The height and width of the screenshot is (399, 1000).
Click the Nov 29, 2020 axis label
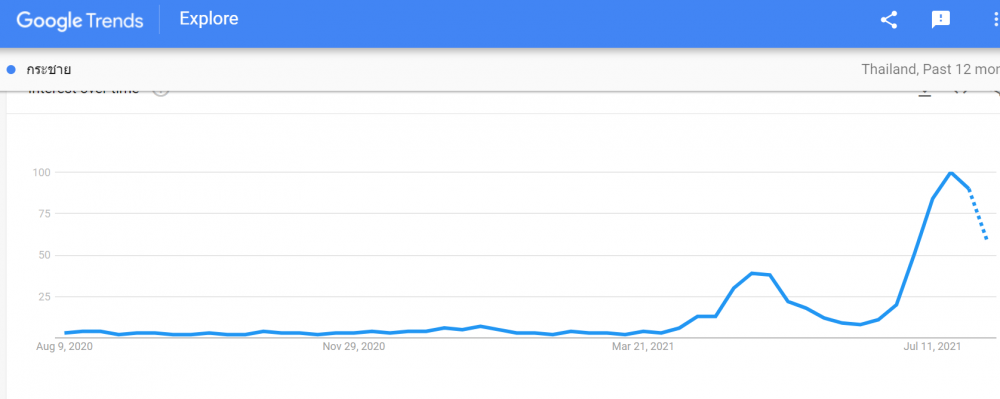point(353,347)
